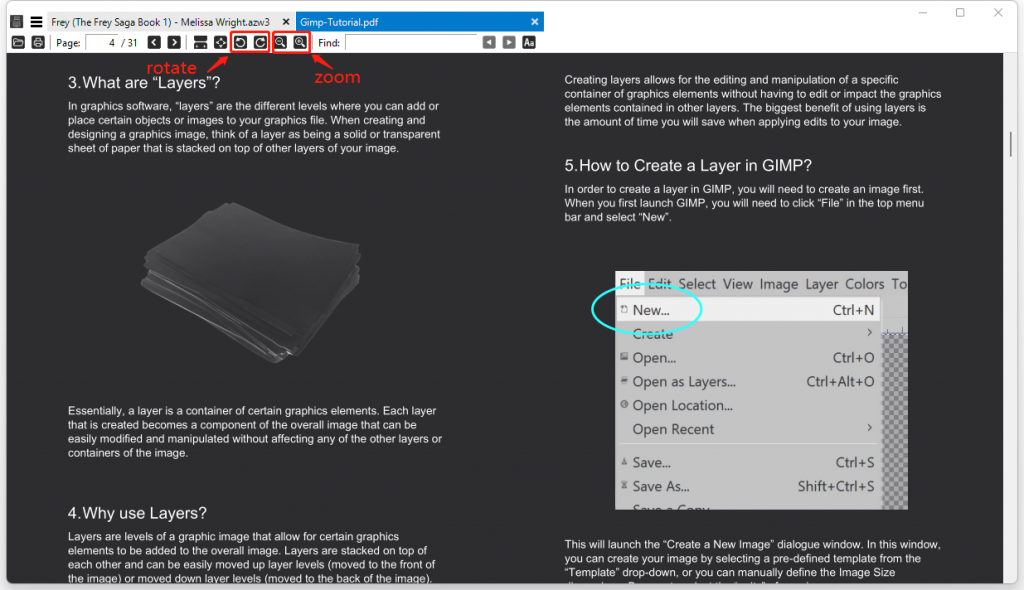The width and height of the screenshot is (1024, 590).
Task: Click the vertical scrollbar thumb
Action: 1011,143
